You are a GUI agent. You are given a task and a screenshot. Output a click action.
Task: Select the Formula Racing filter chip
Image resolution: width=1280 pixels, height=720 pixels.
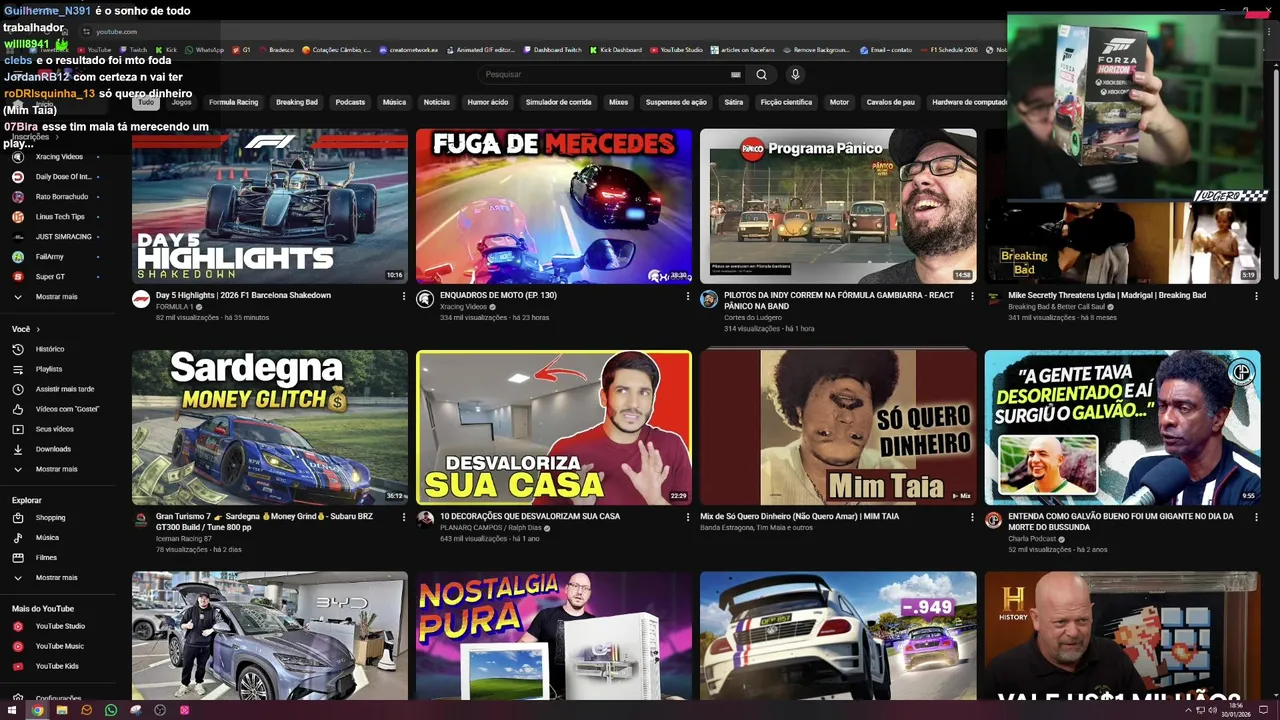233,102
